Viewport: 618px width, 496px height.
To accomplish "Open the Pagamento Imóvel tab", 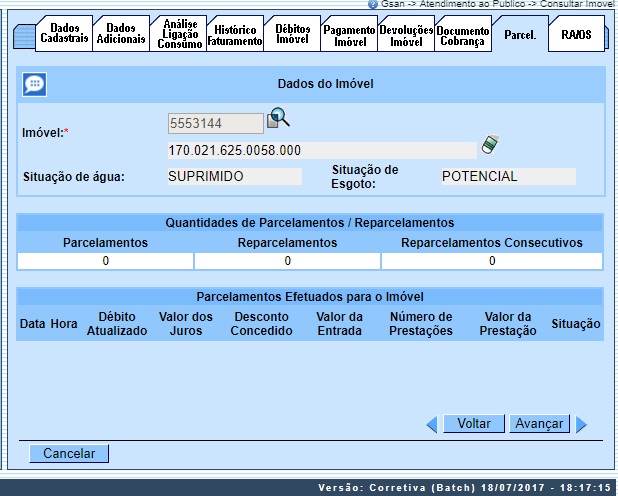I will [349, 35].
